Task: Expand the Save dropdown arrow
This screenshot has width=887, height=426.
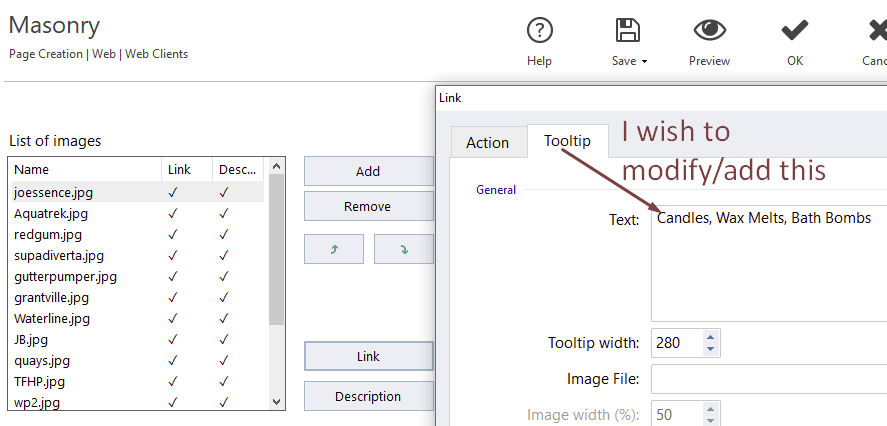Action: click(x=644, y=62)
